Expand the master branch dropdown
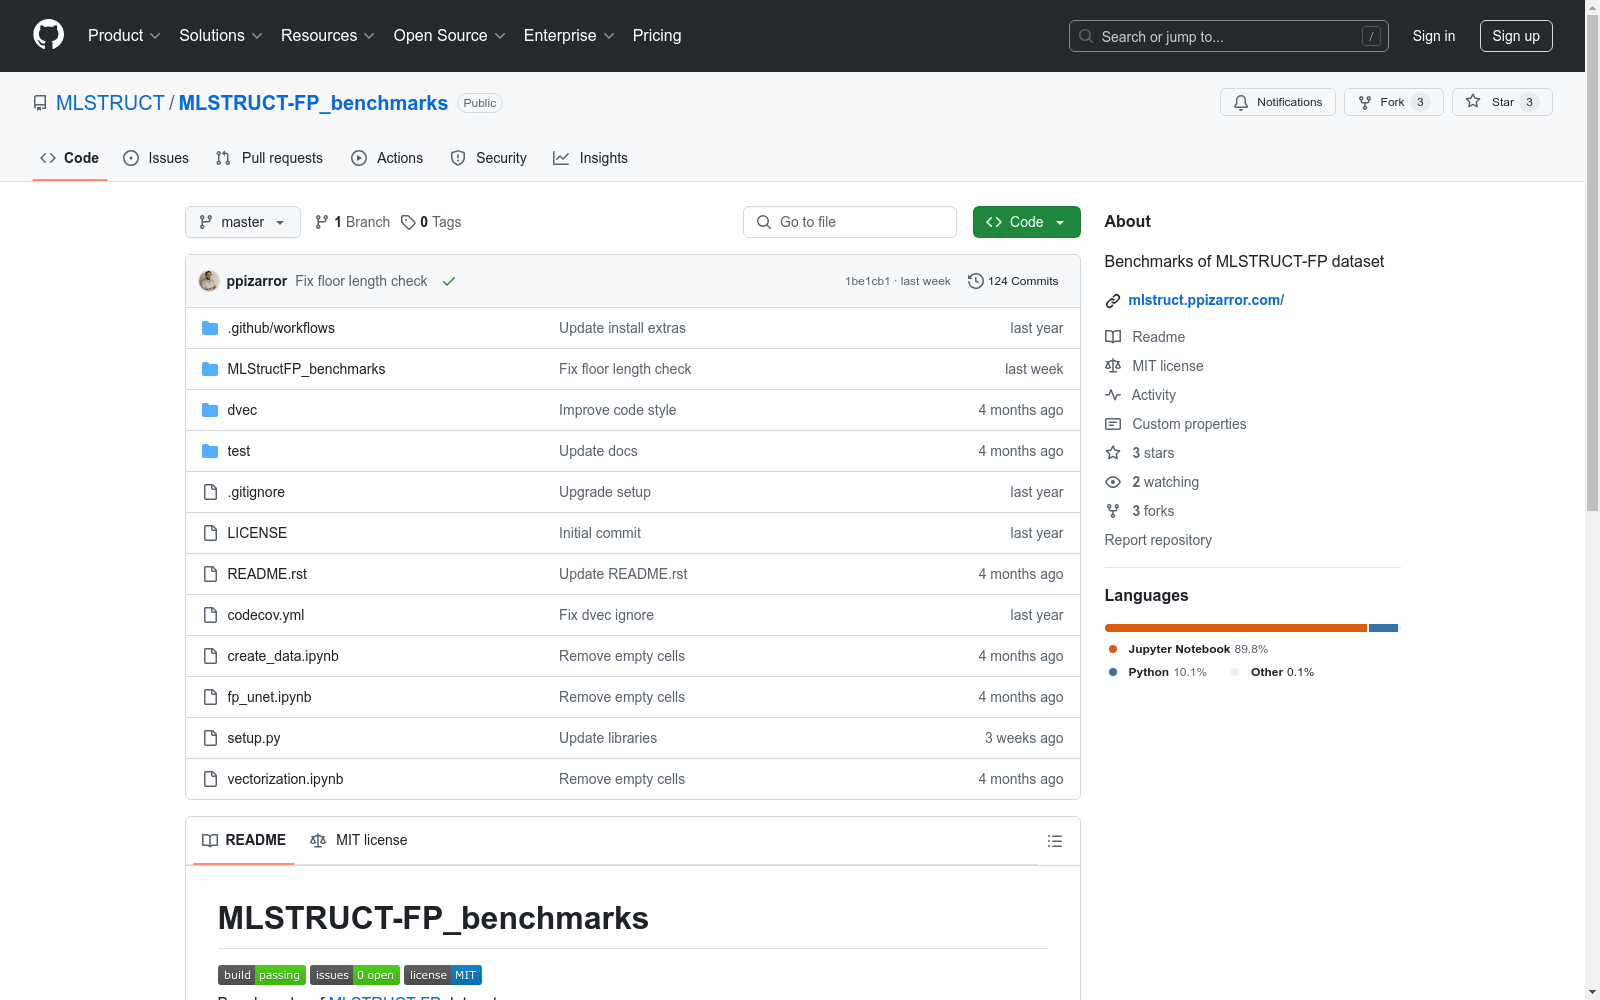Image resolution: width=1600 pixels, height=1000 pixels. pyautogui.click(x=242, y=222)
